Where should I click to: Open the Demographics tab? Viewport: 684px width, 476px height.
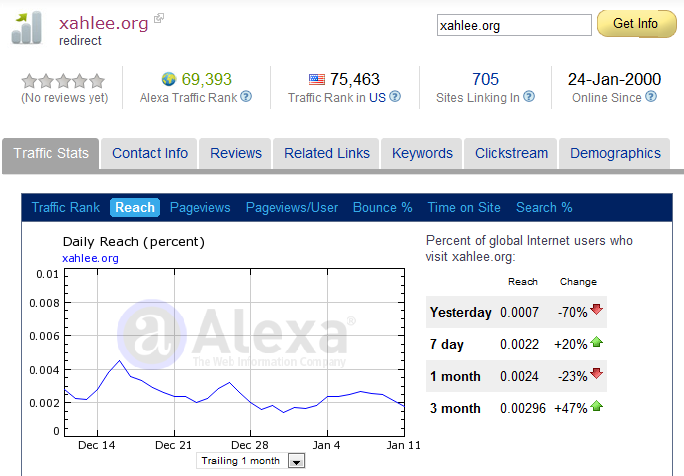(615, 153)
